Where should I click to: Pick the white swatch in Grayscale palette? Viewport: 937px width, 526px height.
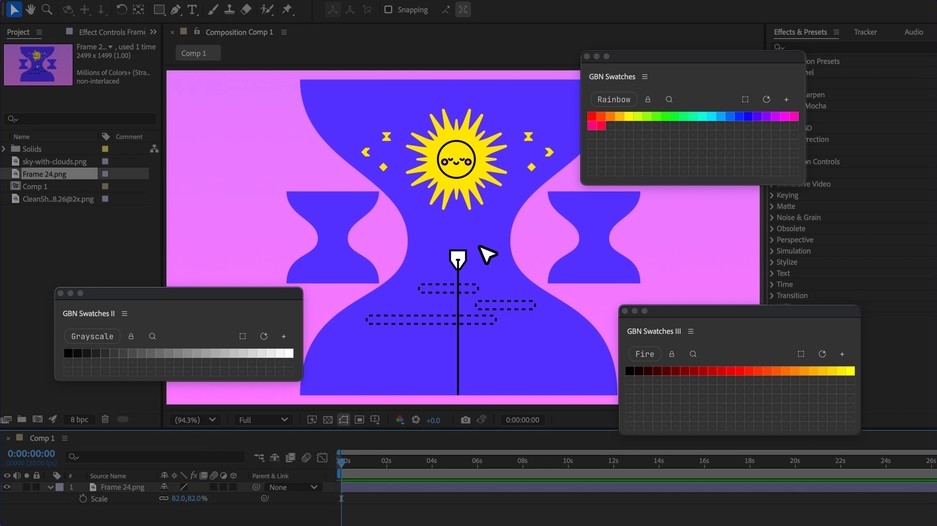click(x=288, y=353)
